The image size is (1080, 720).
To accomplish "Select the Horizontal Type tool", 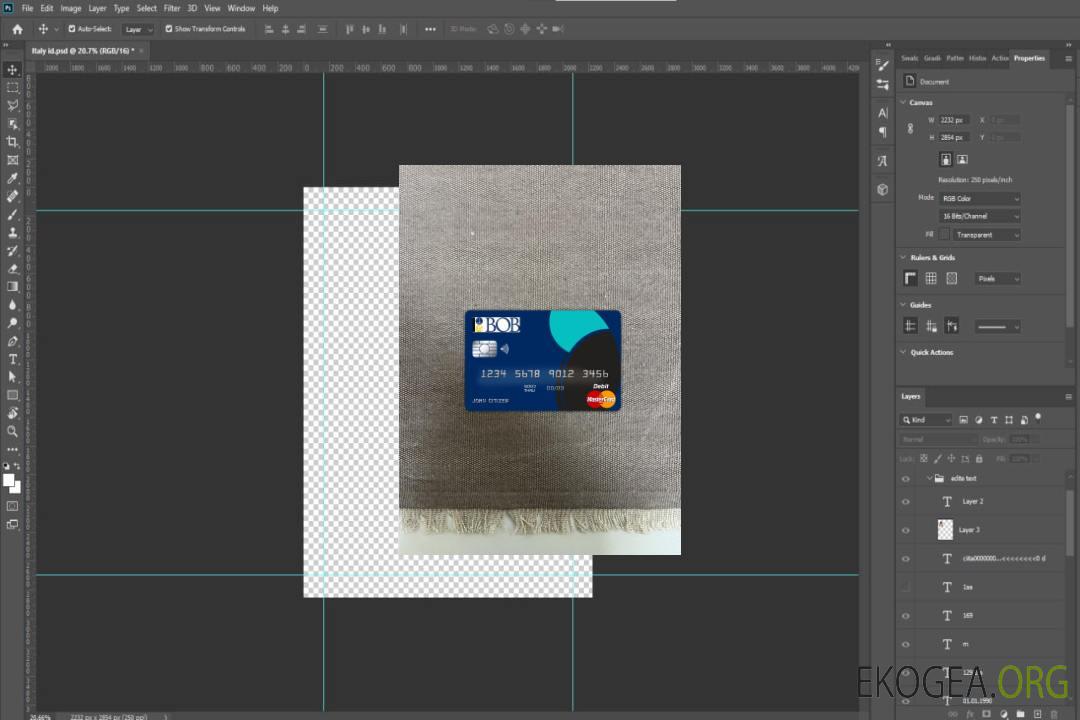I will 12,359.
